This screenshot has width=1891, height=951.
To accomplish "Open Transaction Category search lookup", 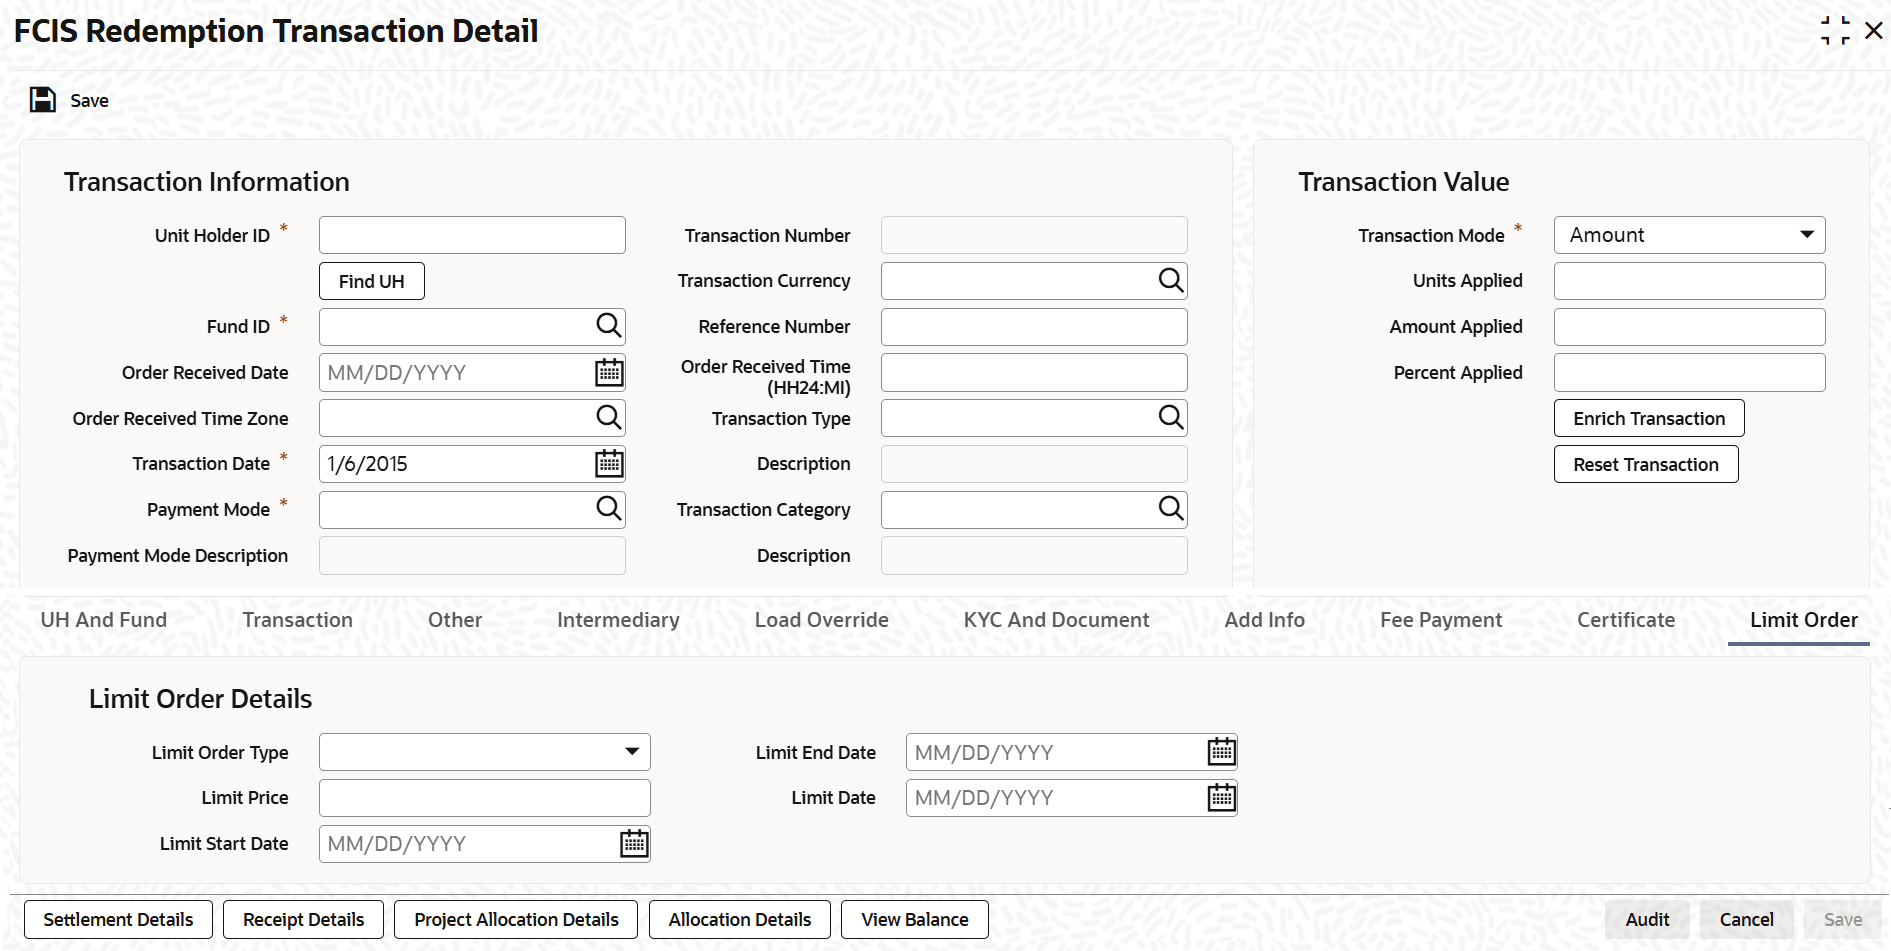I will coord(1170,509).
